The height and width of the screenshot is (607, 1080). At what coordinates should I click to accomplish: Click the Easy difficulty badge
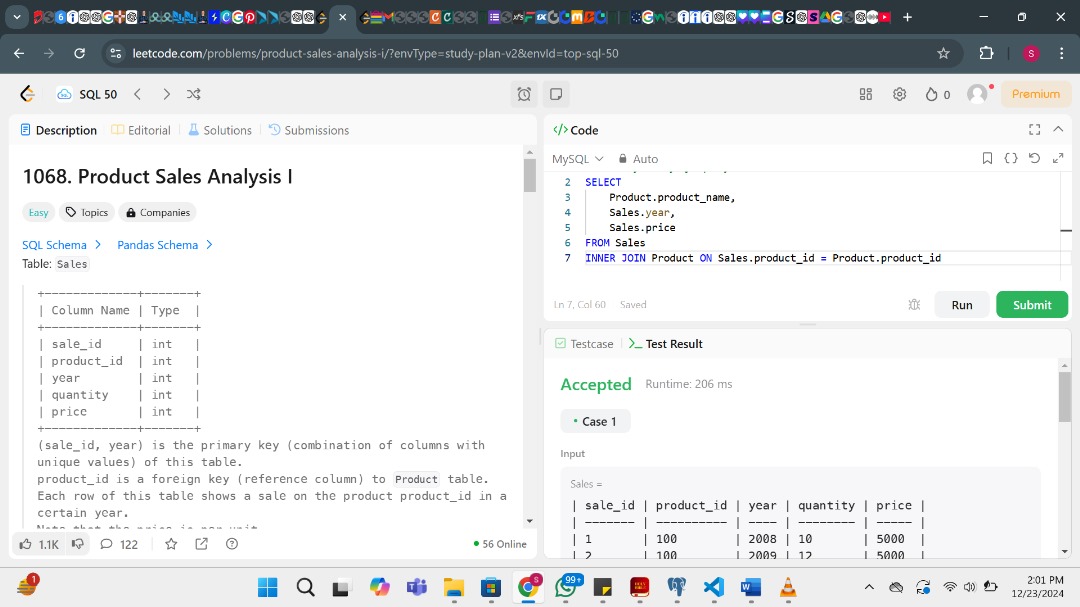click(39, 212)
